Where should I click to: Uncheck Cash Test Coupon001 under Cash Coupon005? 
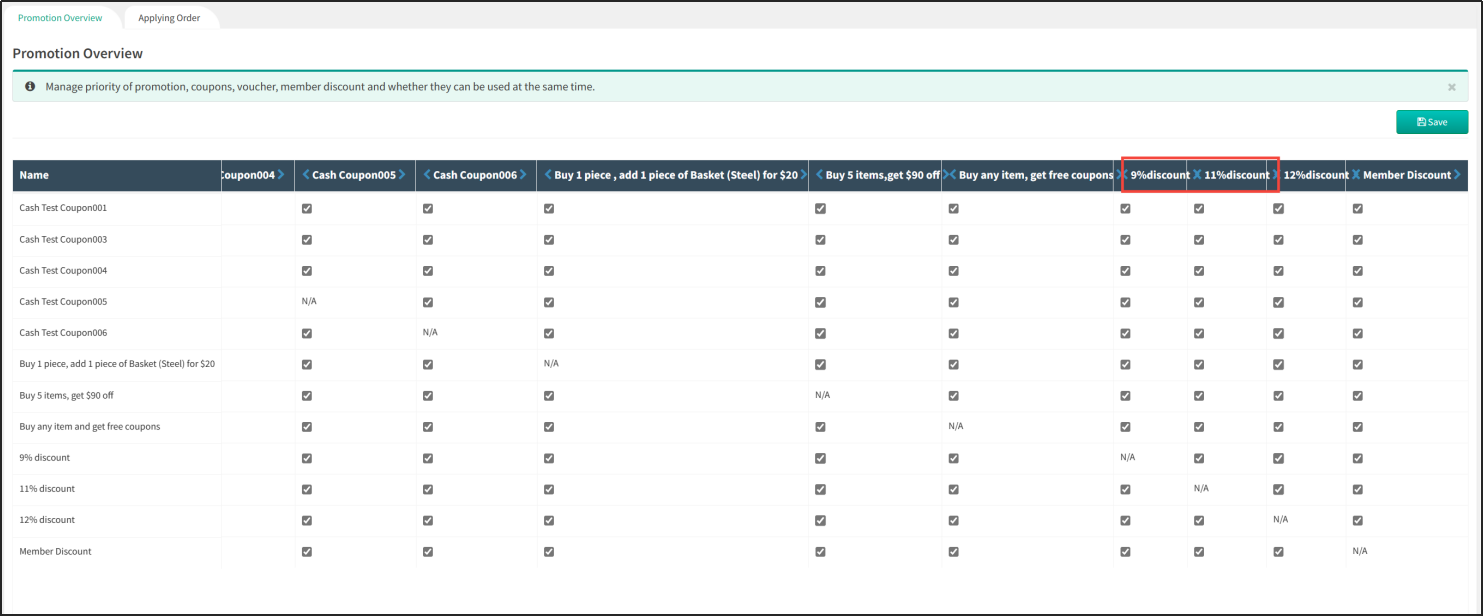point(307,209)
